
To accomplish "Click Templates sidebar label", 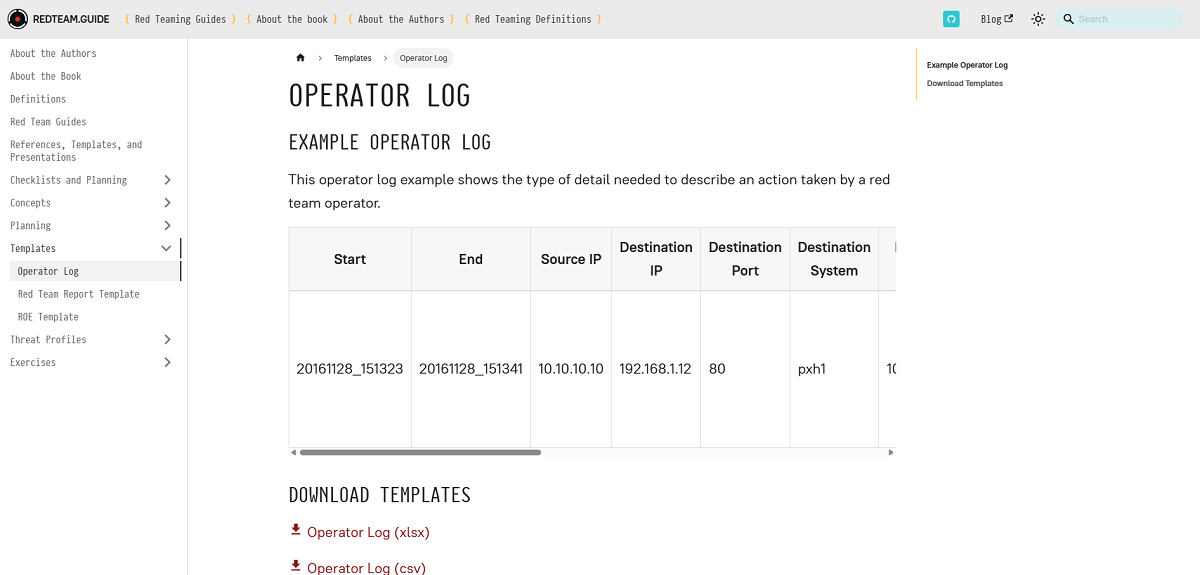I will coord(33,248).
